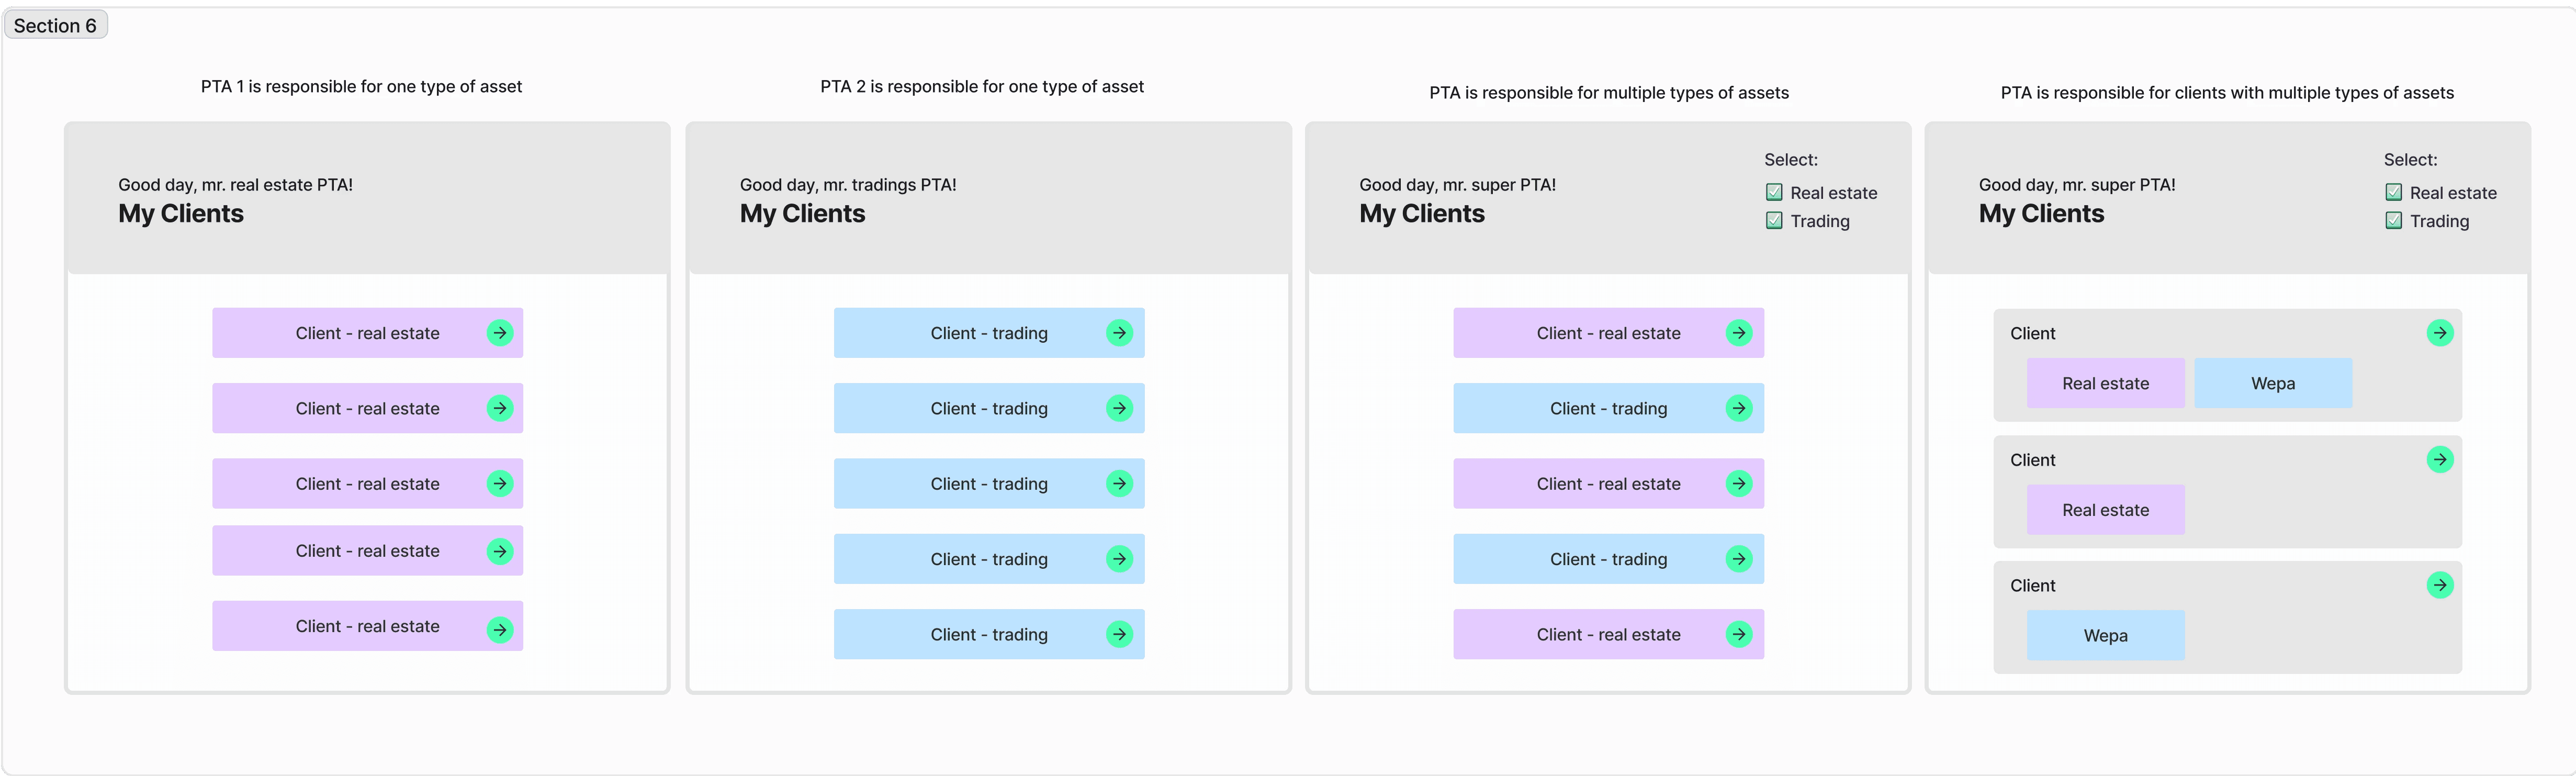Click the Wepa tag next to Real estate
The height and width of the screenshot is (776, 2576).
[2273, 383]
